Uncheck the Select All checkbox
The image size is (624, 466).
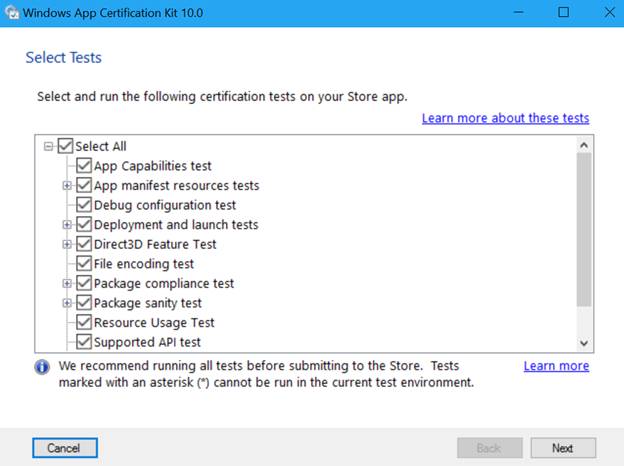point(65,146)
